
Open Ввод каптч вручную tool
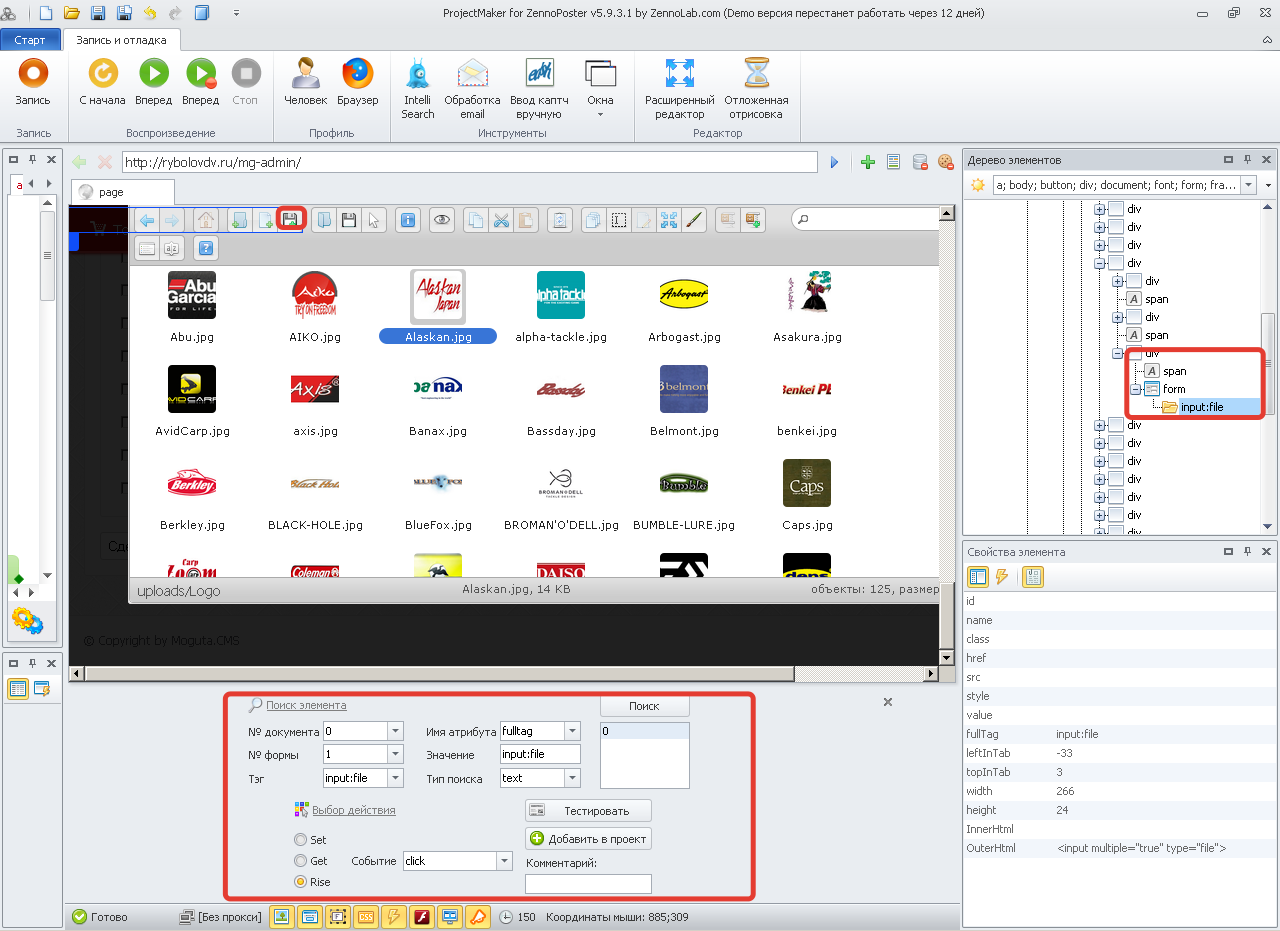540,74
